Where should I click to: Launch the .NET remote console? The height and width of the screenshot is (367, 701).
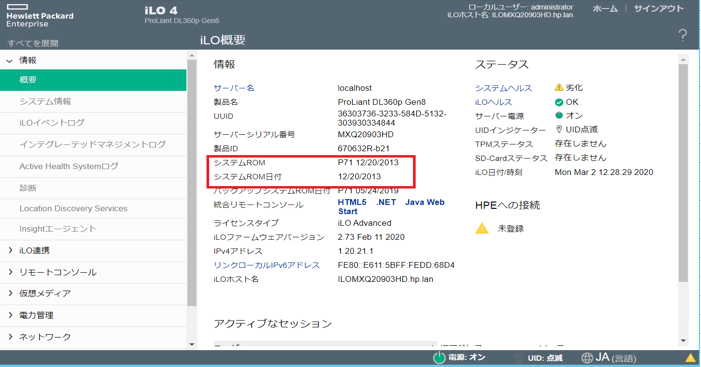[386, 202]
